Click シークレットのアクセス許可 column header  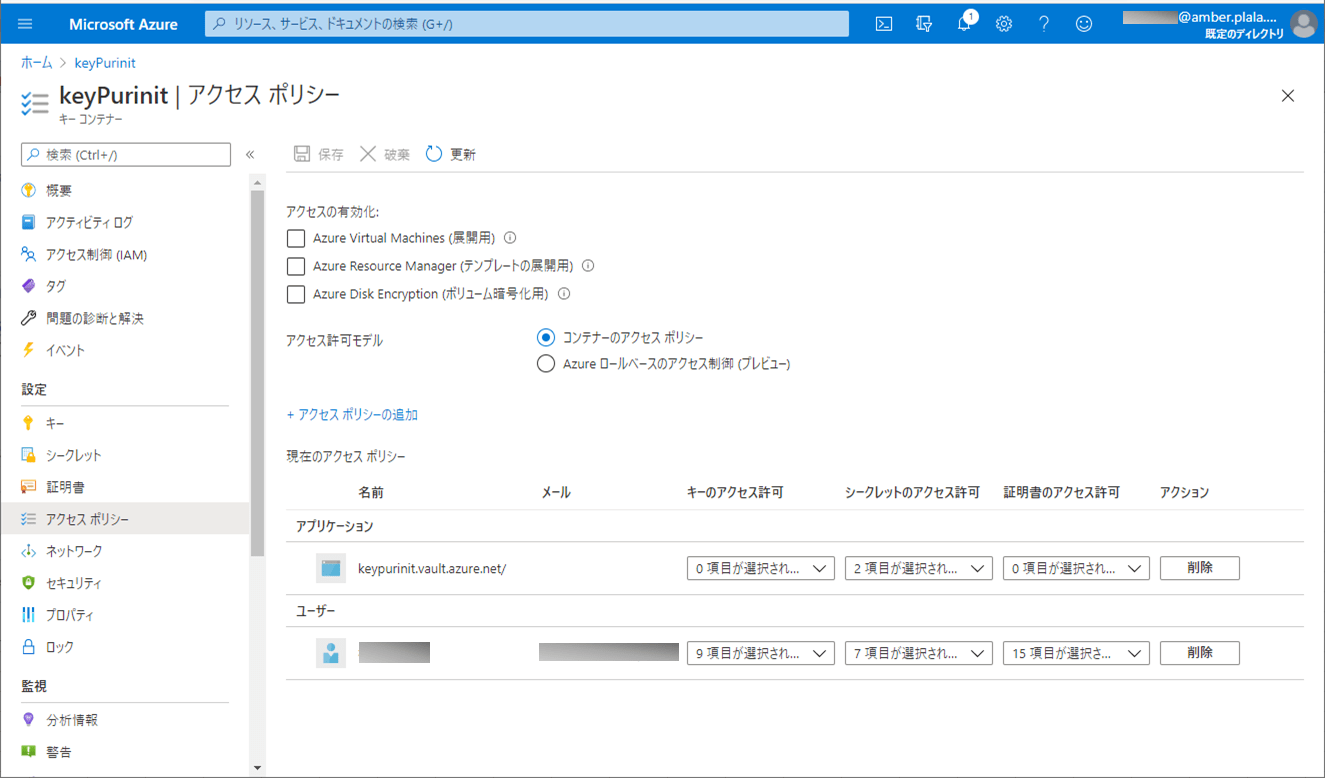tap(912, 492)
